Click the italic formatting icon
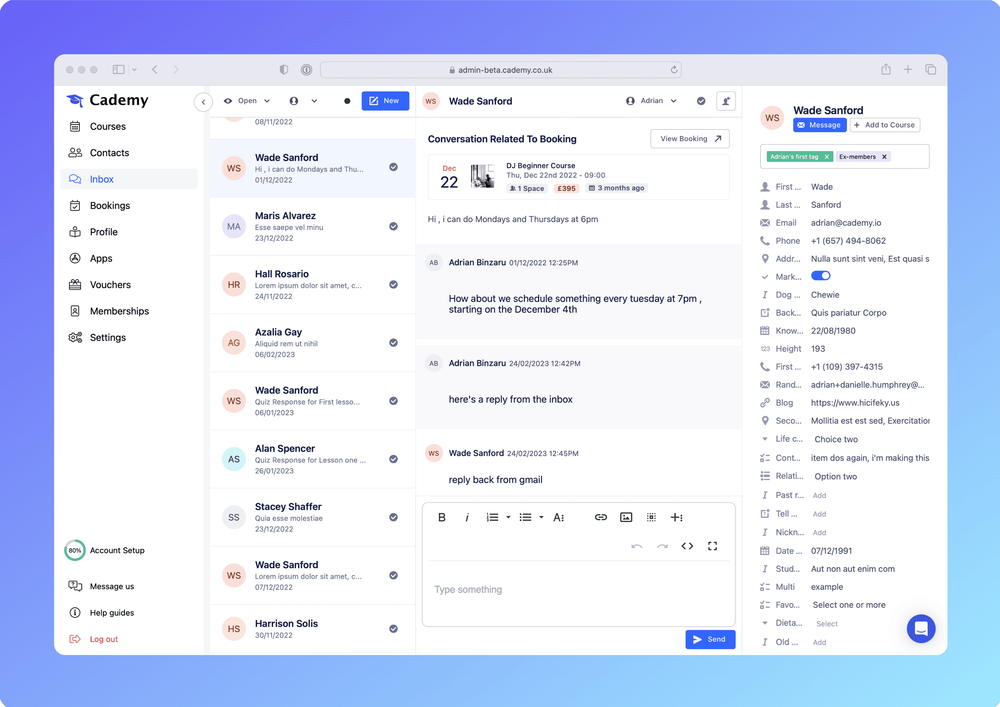1000x707 pixels. pyautogui.click(x=467, y=517)
